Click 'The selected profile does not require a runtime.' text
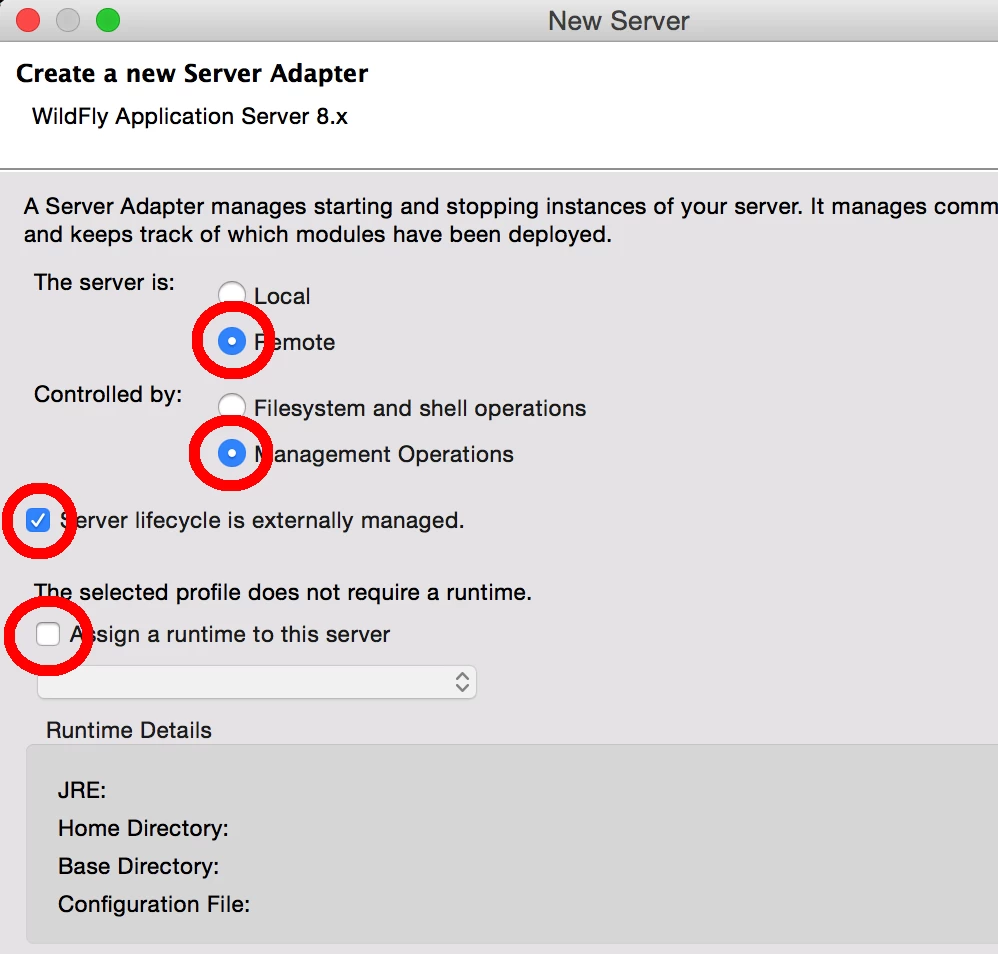The image size is (998, 954). pos(283,593)
